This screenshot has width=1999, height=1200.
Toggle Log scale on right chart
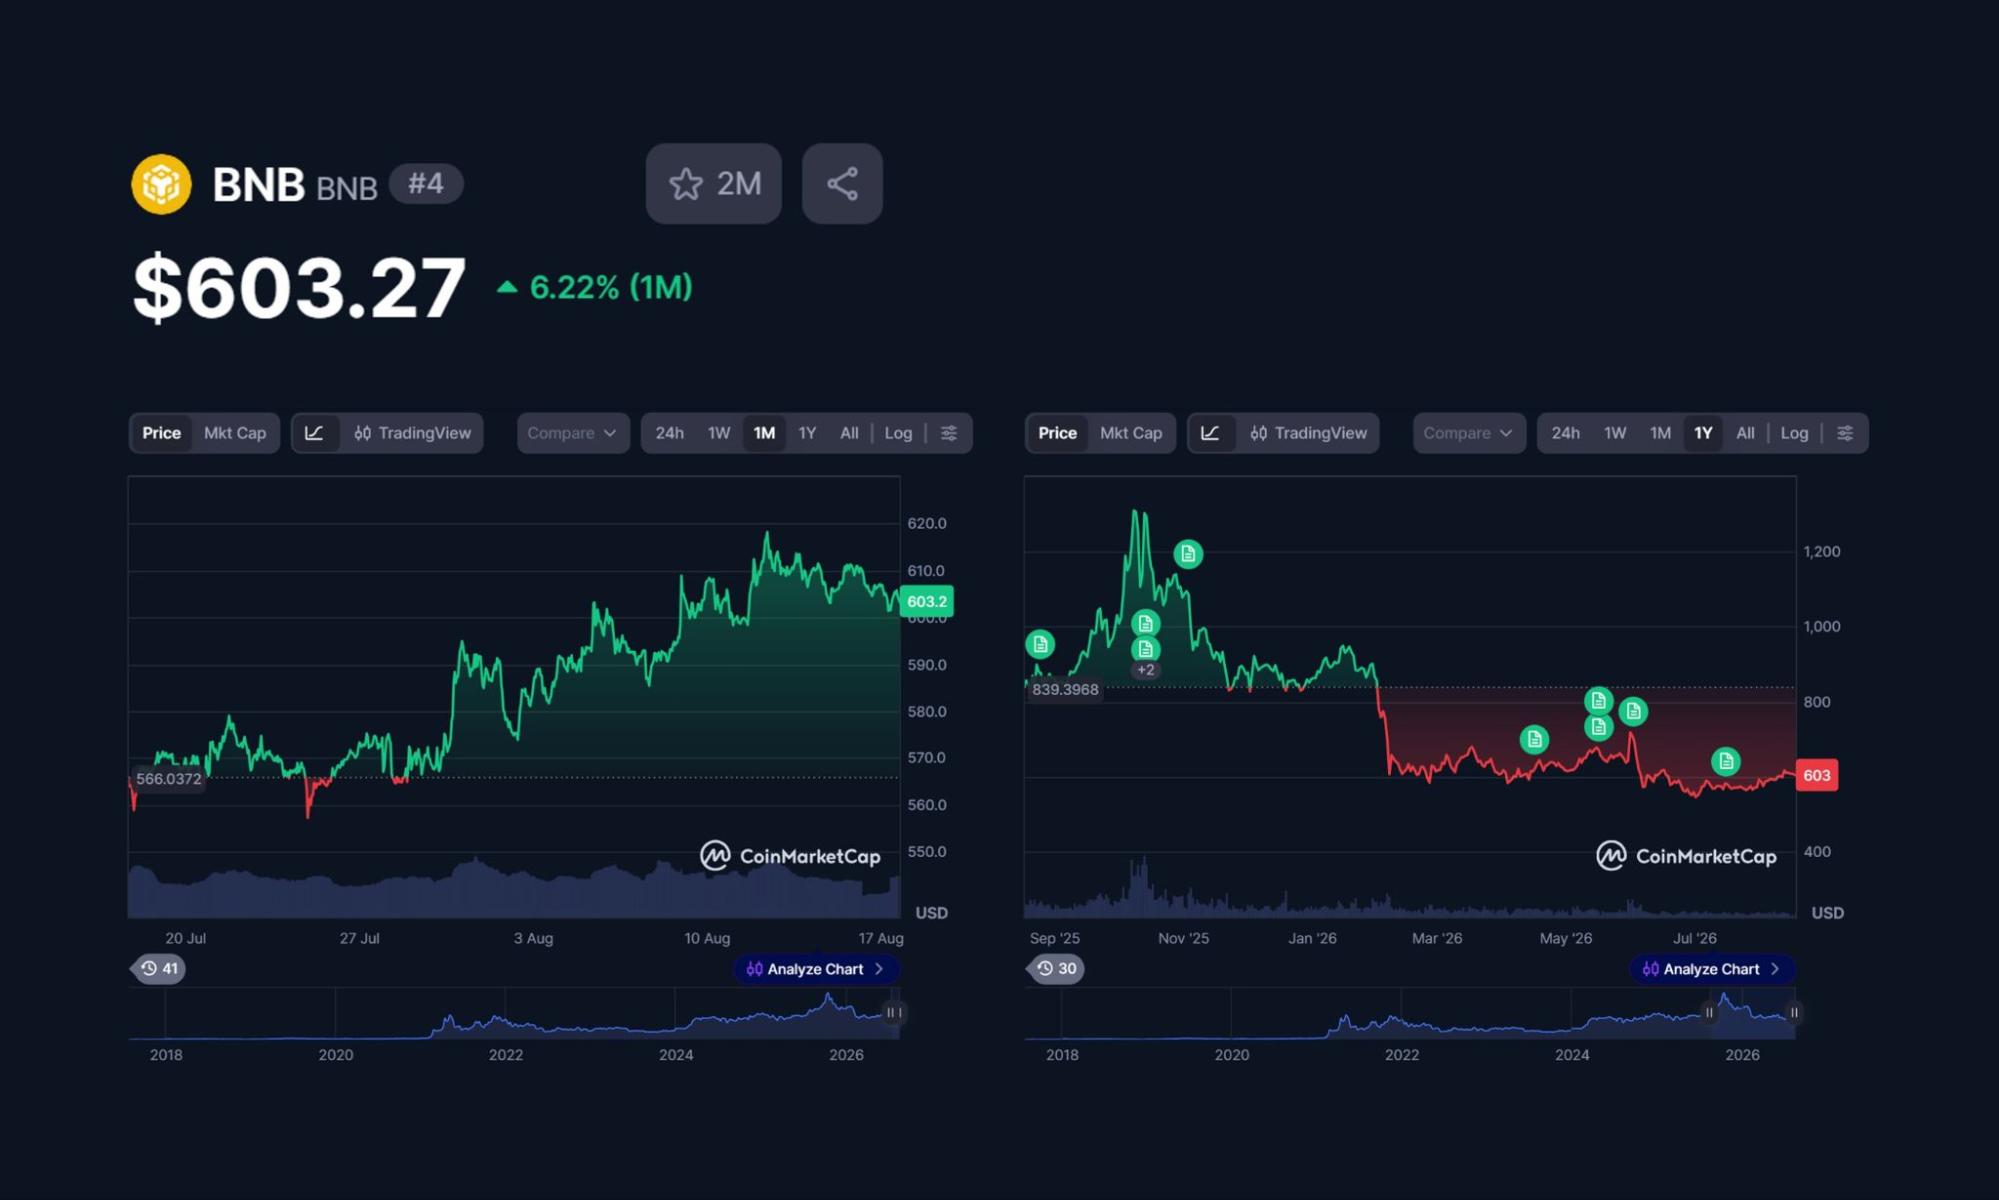pos(1794,433)
